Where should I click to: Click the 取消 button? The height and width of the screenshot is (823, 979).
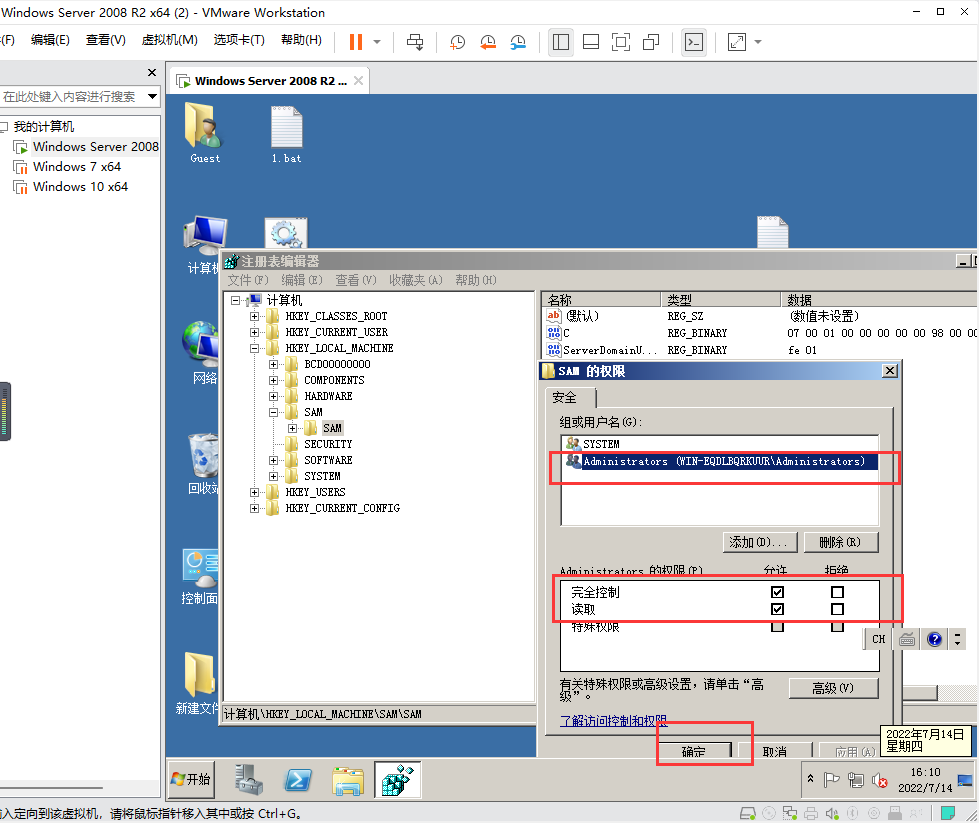pos(775,751)
